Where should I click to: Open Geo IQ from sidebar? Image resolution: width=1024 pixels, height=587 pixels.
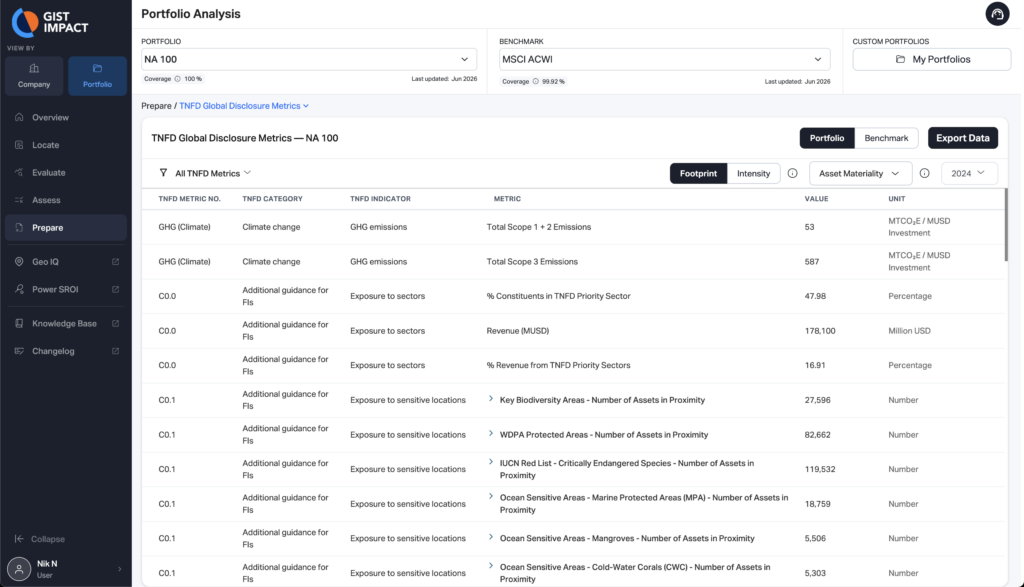click(65, 262)
